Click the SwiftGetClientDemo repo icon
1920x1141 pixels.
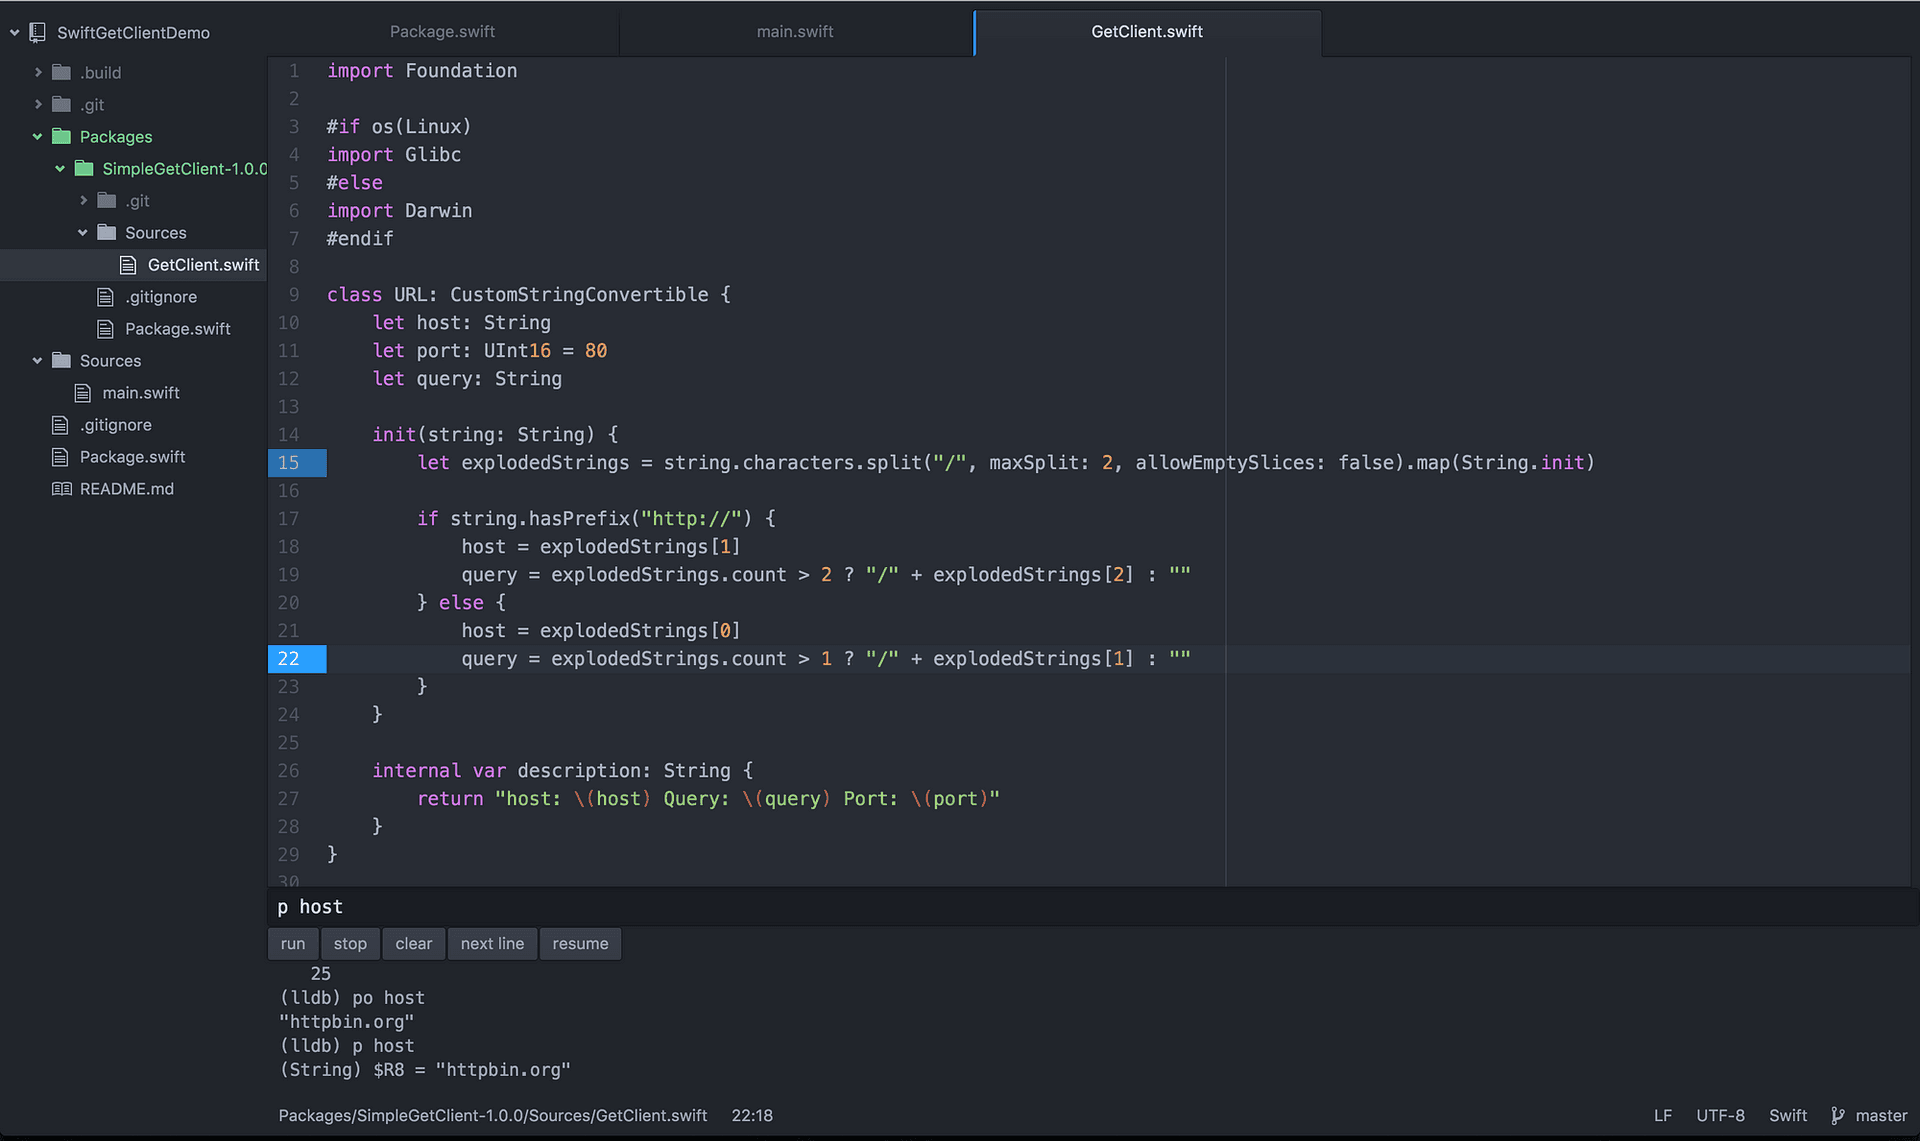click(38, 32)
